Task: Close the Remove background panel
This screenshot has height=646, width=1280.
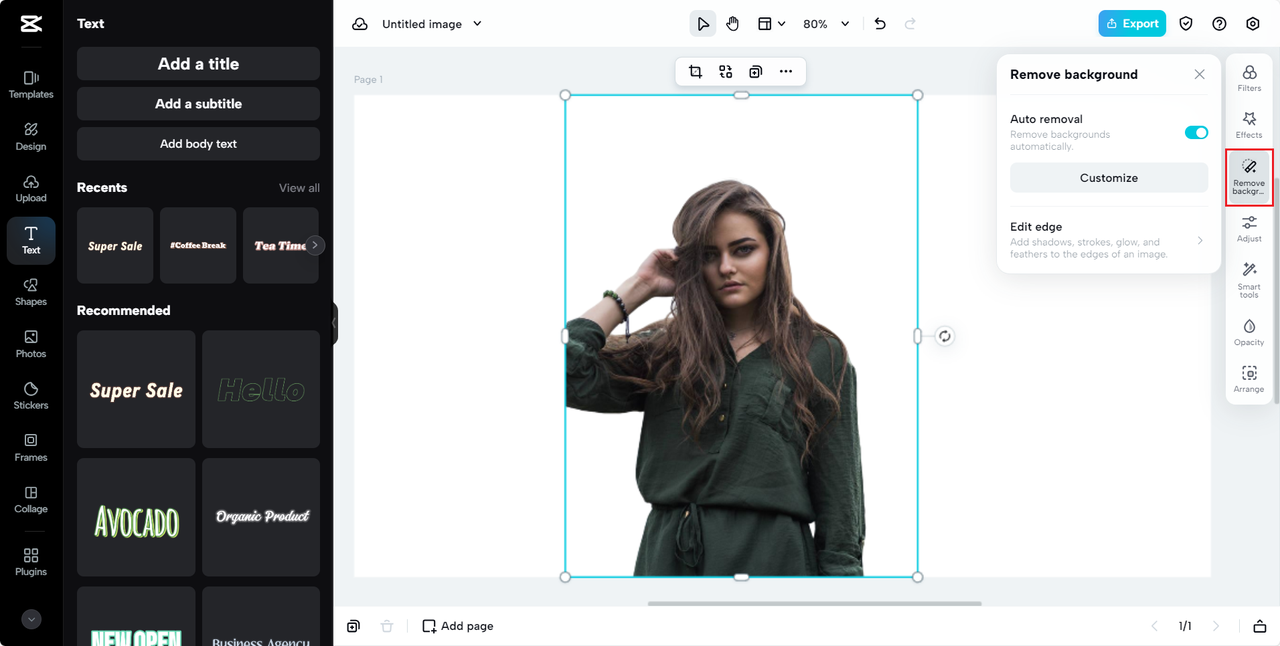Action: point(1199,74)
